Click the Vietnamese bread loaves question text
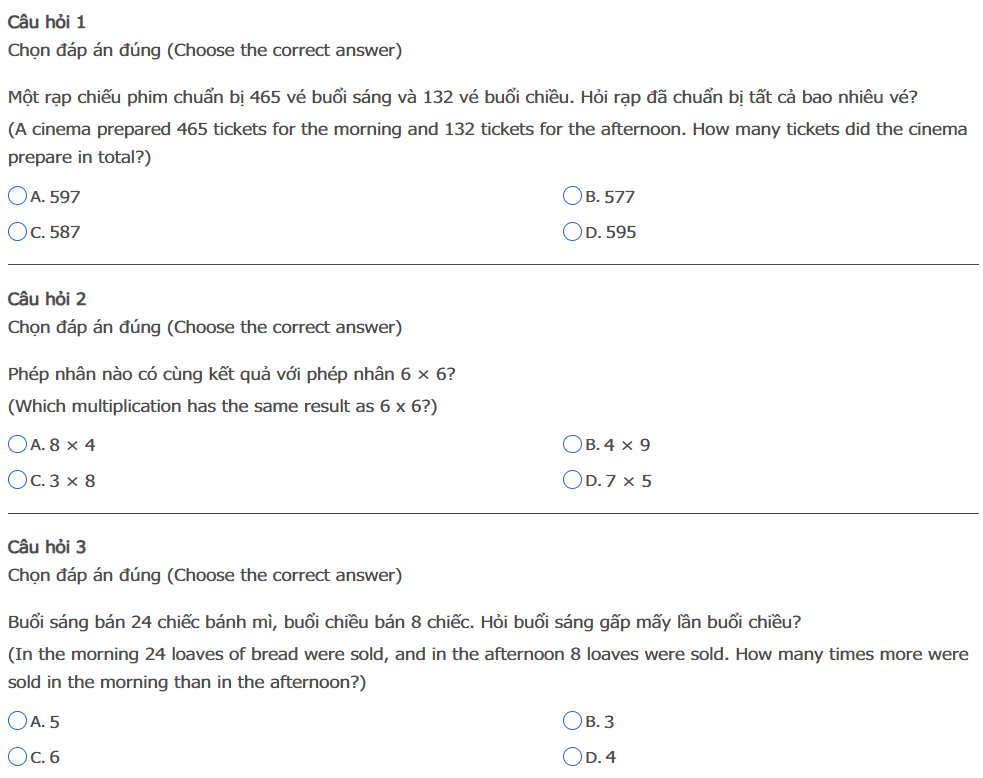The image size is (983, 778). pyautogui.click(x=404, y=622)
